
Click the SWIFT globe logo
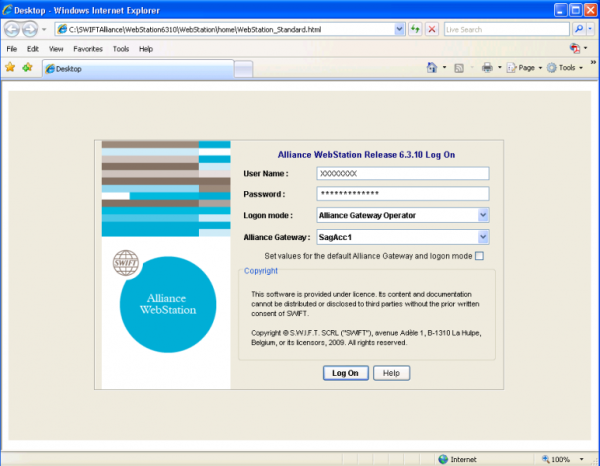126,263
